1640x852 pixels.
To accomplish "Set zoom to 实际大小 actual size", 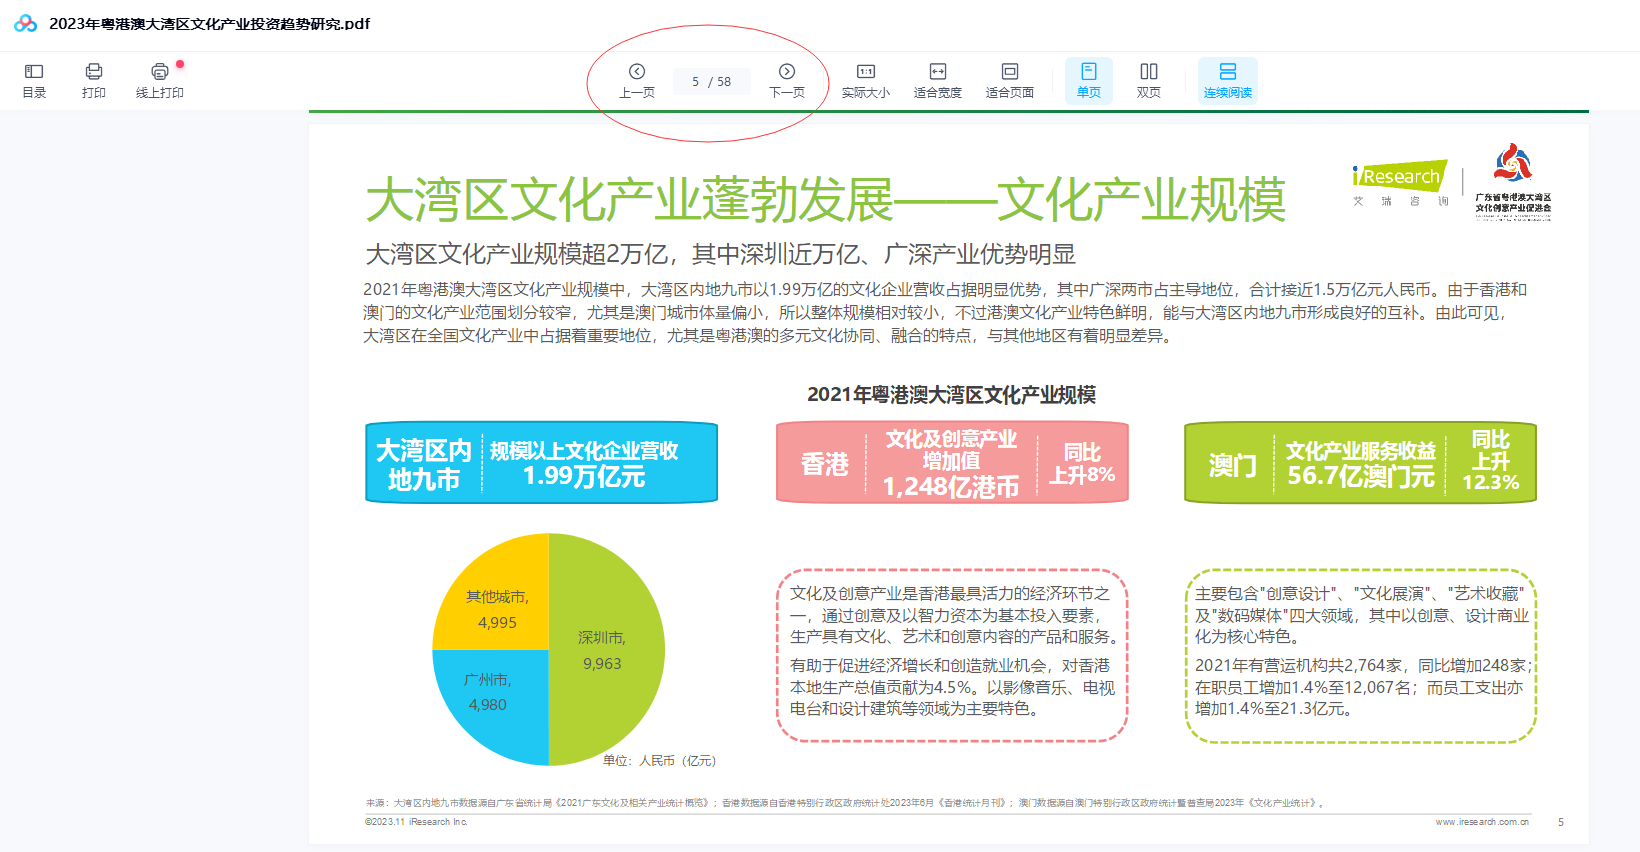I will [x=866, y=81].
